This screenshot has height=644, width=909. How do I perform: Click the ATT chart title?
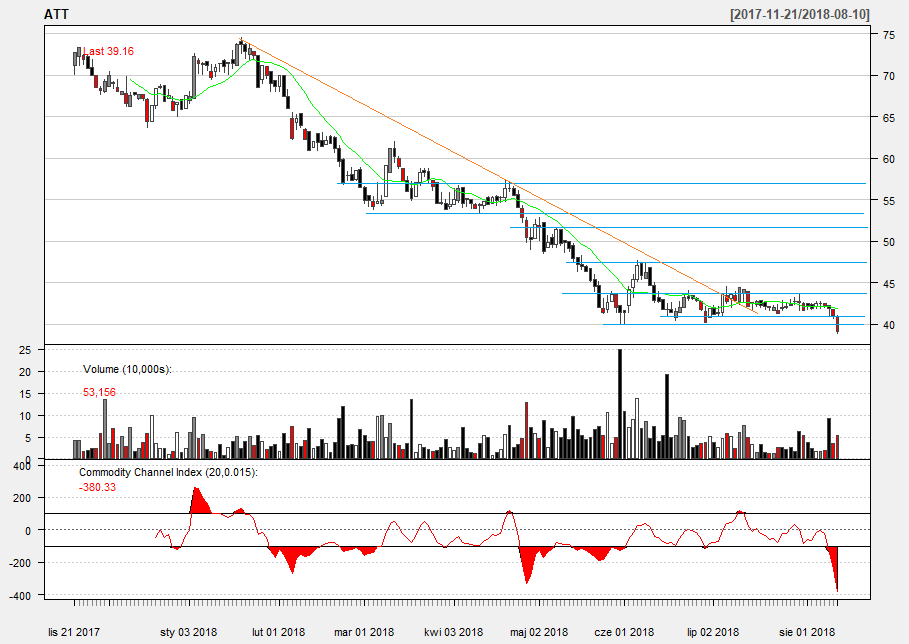[56, 14]
